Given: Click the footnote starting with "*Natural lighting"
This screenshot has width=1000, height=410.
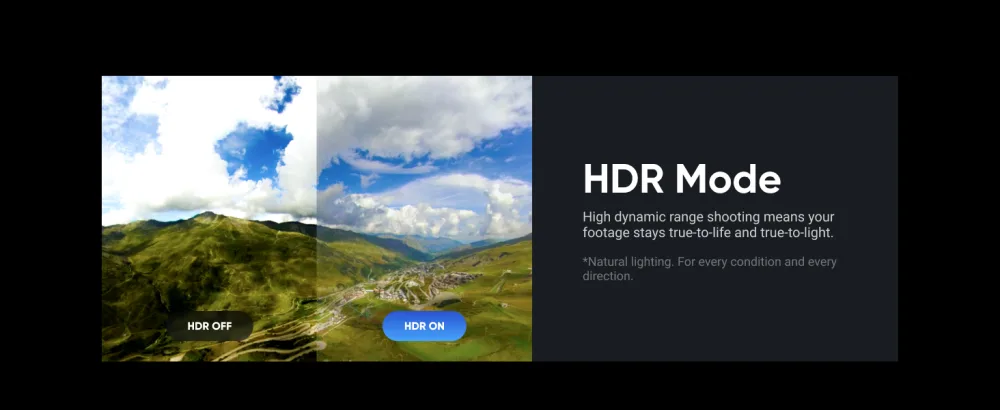Looking at the screenshot, I should 709,269.
